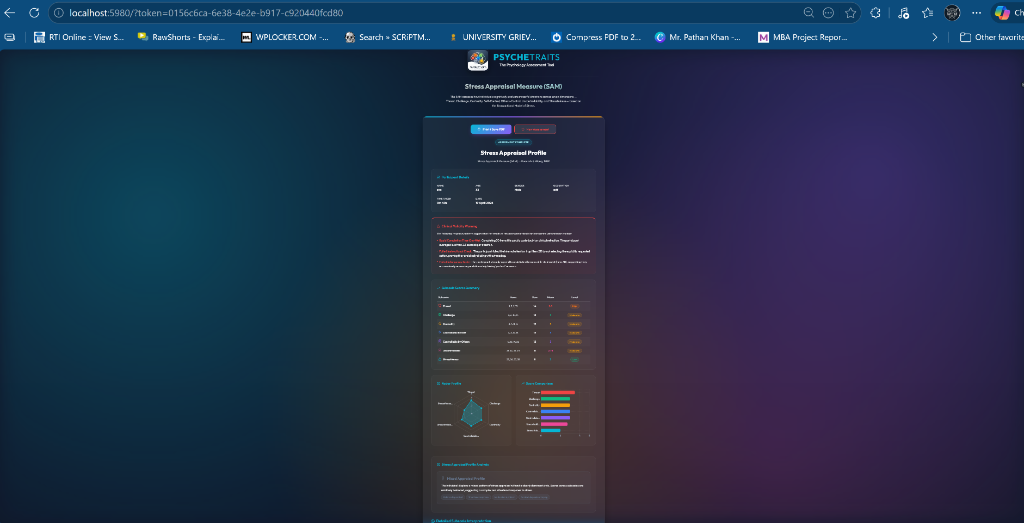Click the Stress Appraisal Profile Analysis header
This screenshot has width=1024, height=523.
tap(462, 464)
